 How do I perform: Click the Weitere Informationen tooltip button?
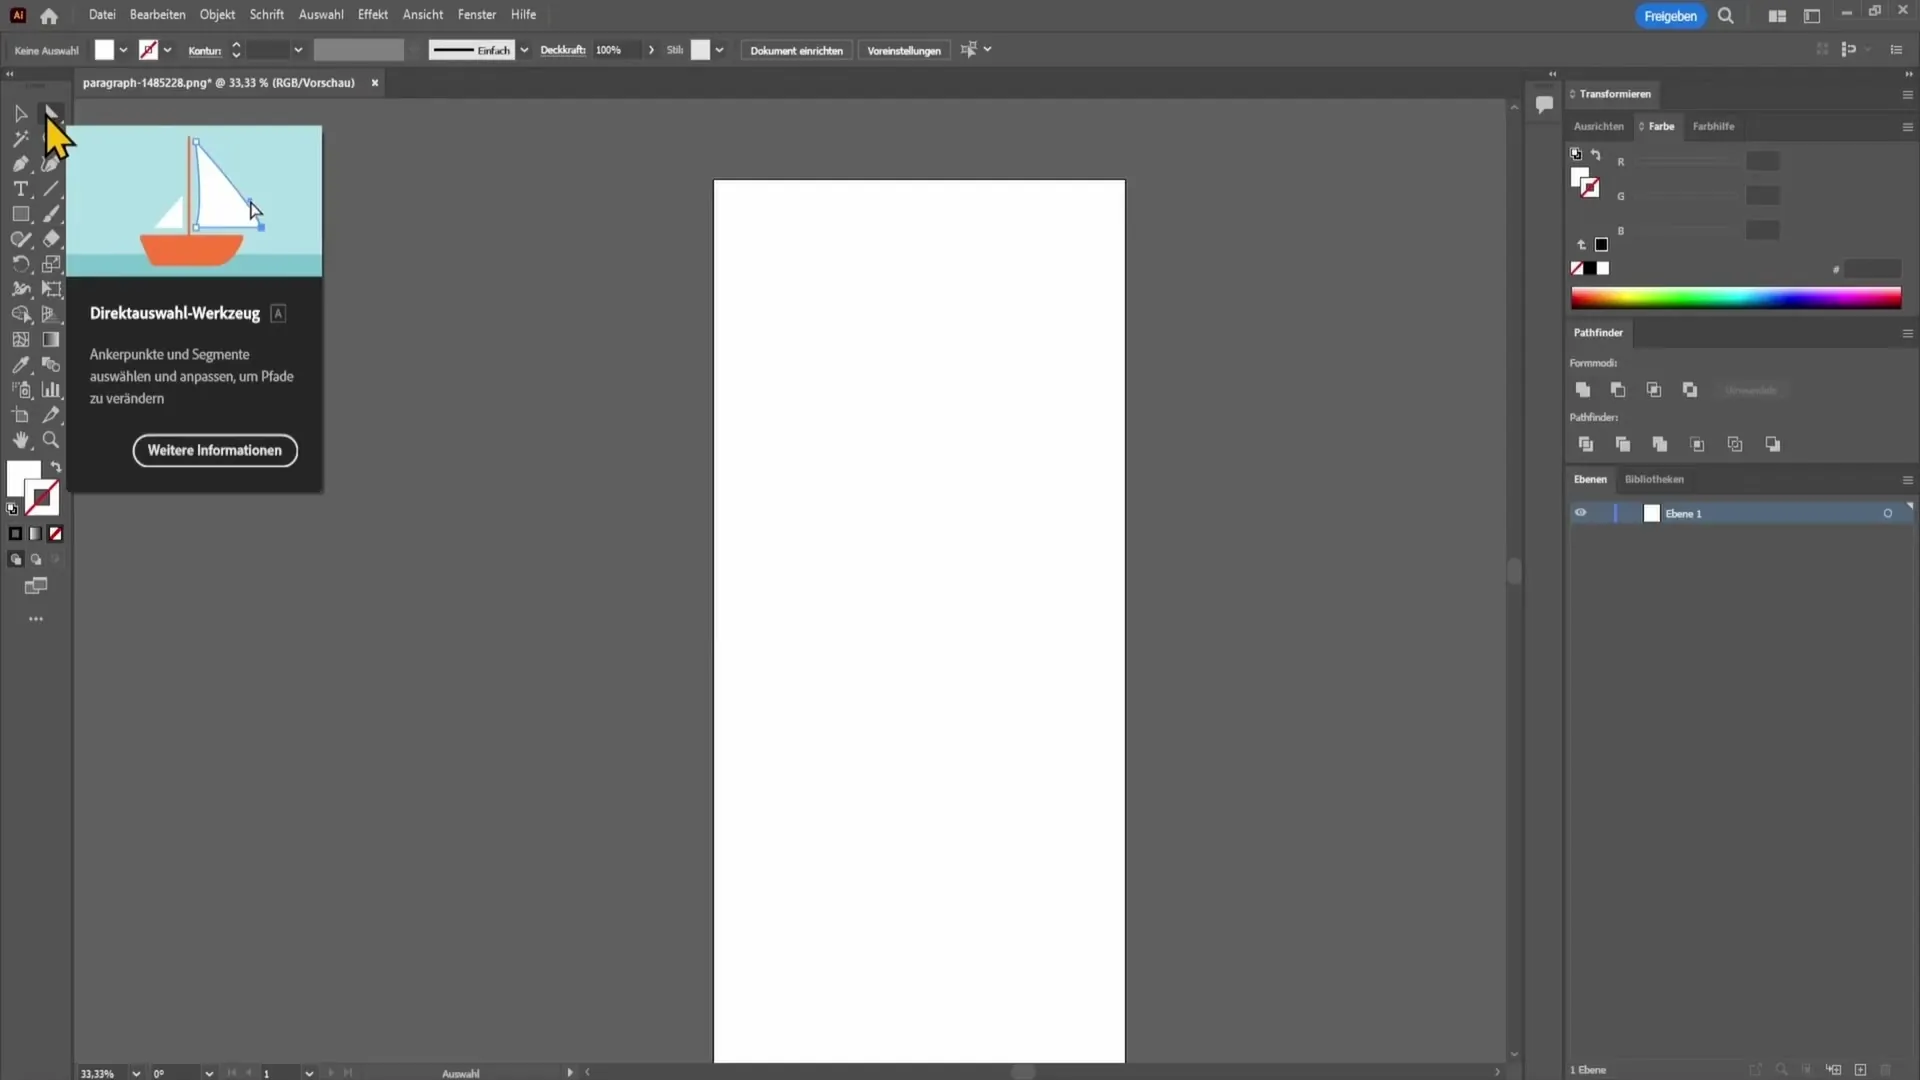[x=215, y=450]
